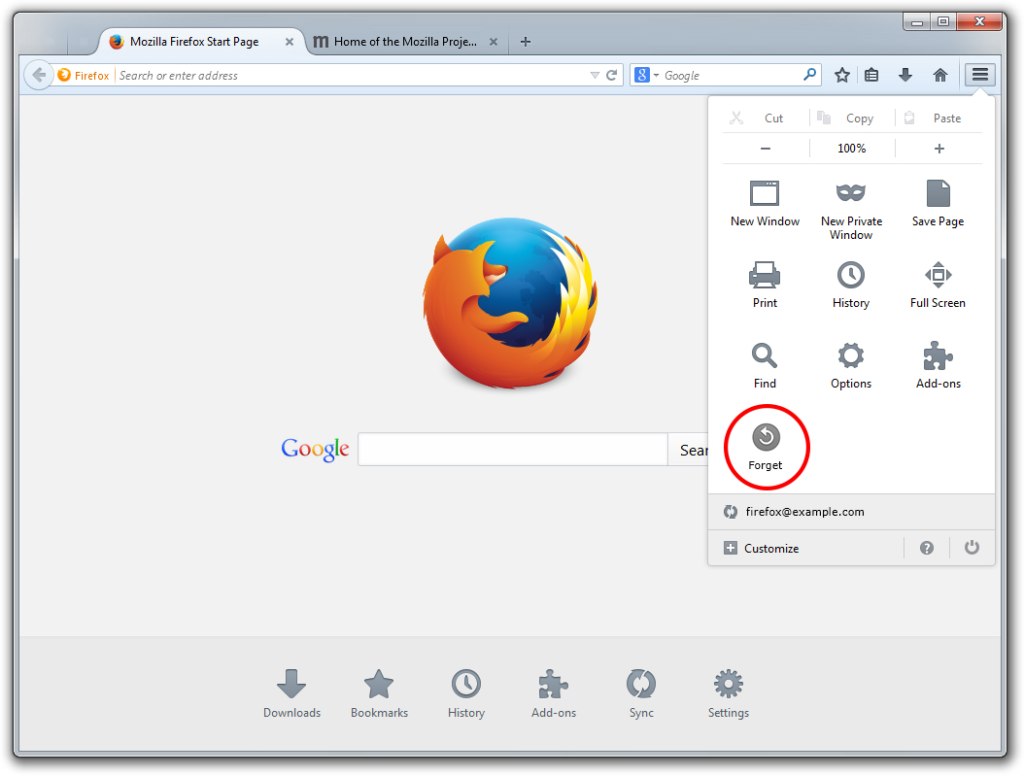Open Add-ons on the start page
The height and width of the screenshot is (776, 1024).
pyautogui.click(x=554, y=694)
